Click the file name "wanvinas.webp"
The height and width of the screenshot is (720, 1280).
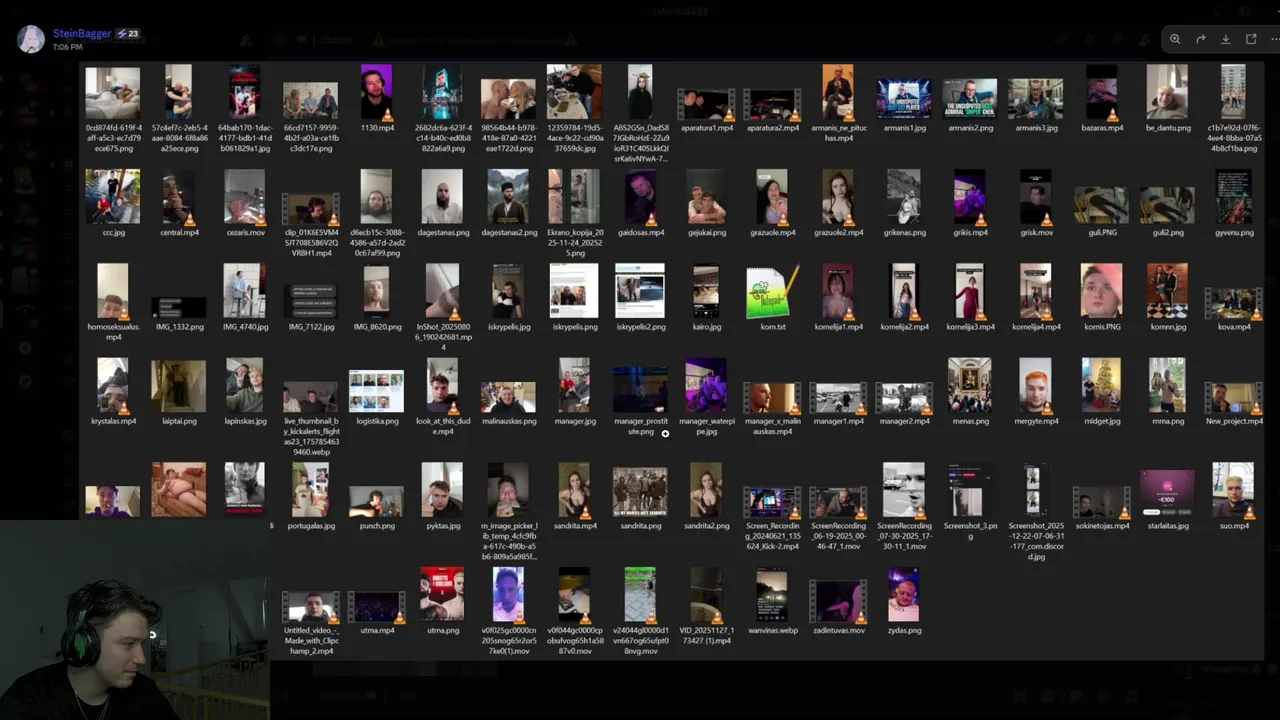772,630
